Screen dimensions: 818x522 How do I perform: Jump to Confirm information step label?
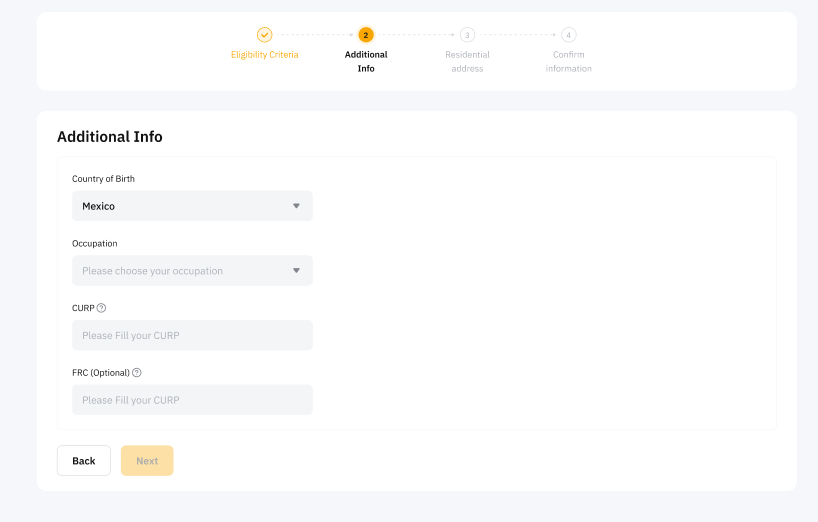[568, 61]
